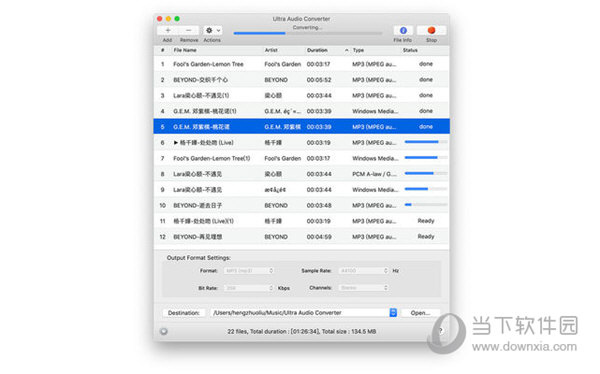The width and height of the screenshot is (600, 374).
Task: Click artist 'BEYOND' in row 10
Action: tap(276, 205)
